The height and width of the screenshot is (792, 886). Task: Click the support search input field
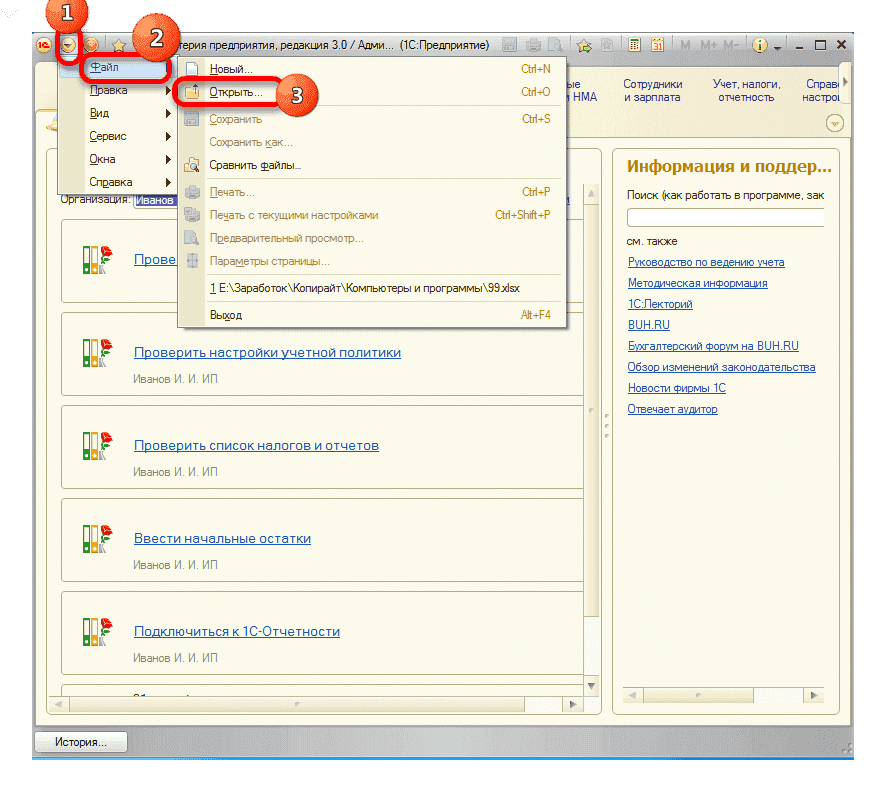tap(725, 217)
